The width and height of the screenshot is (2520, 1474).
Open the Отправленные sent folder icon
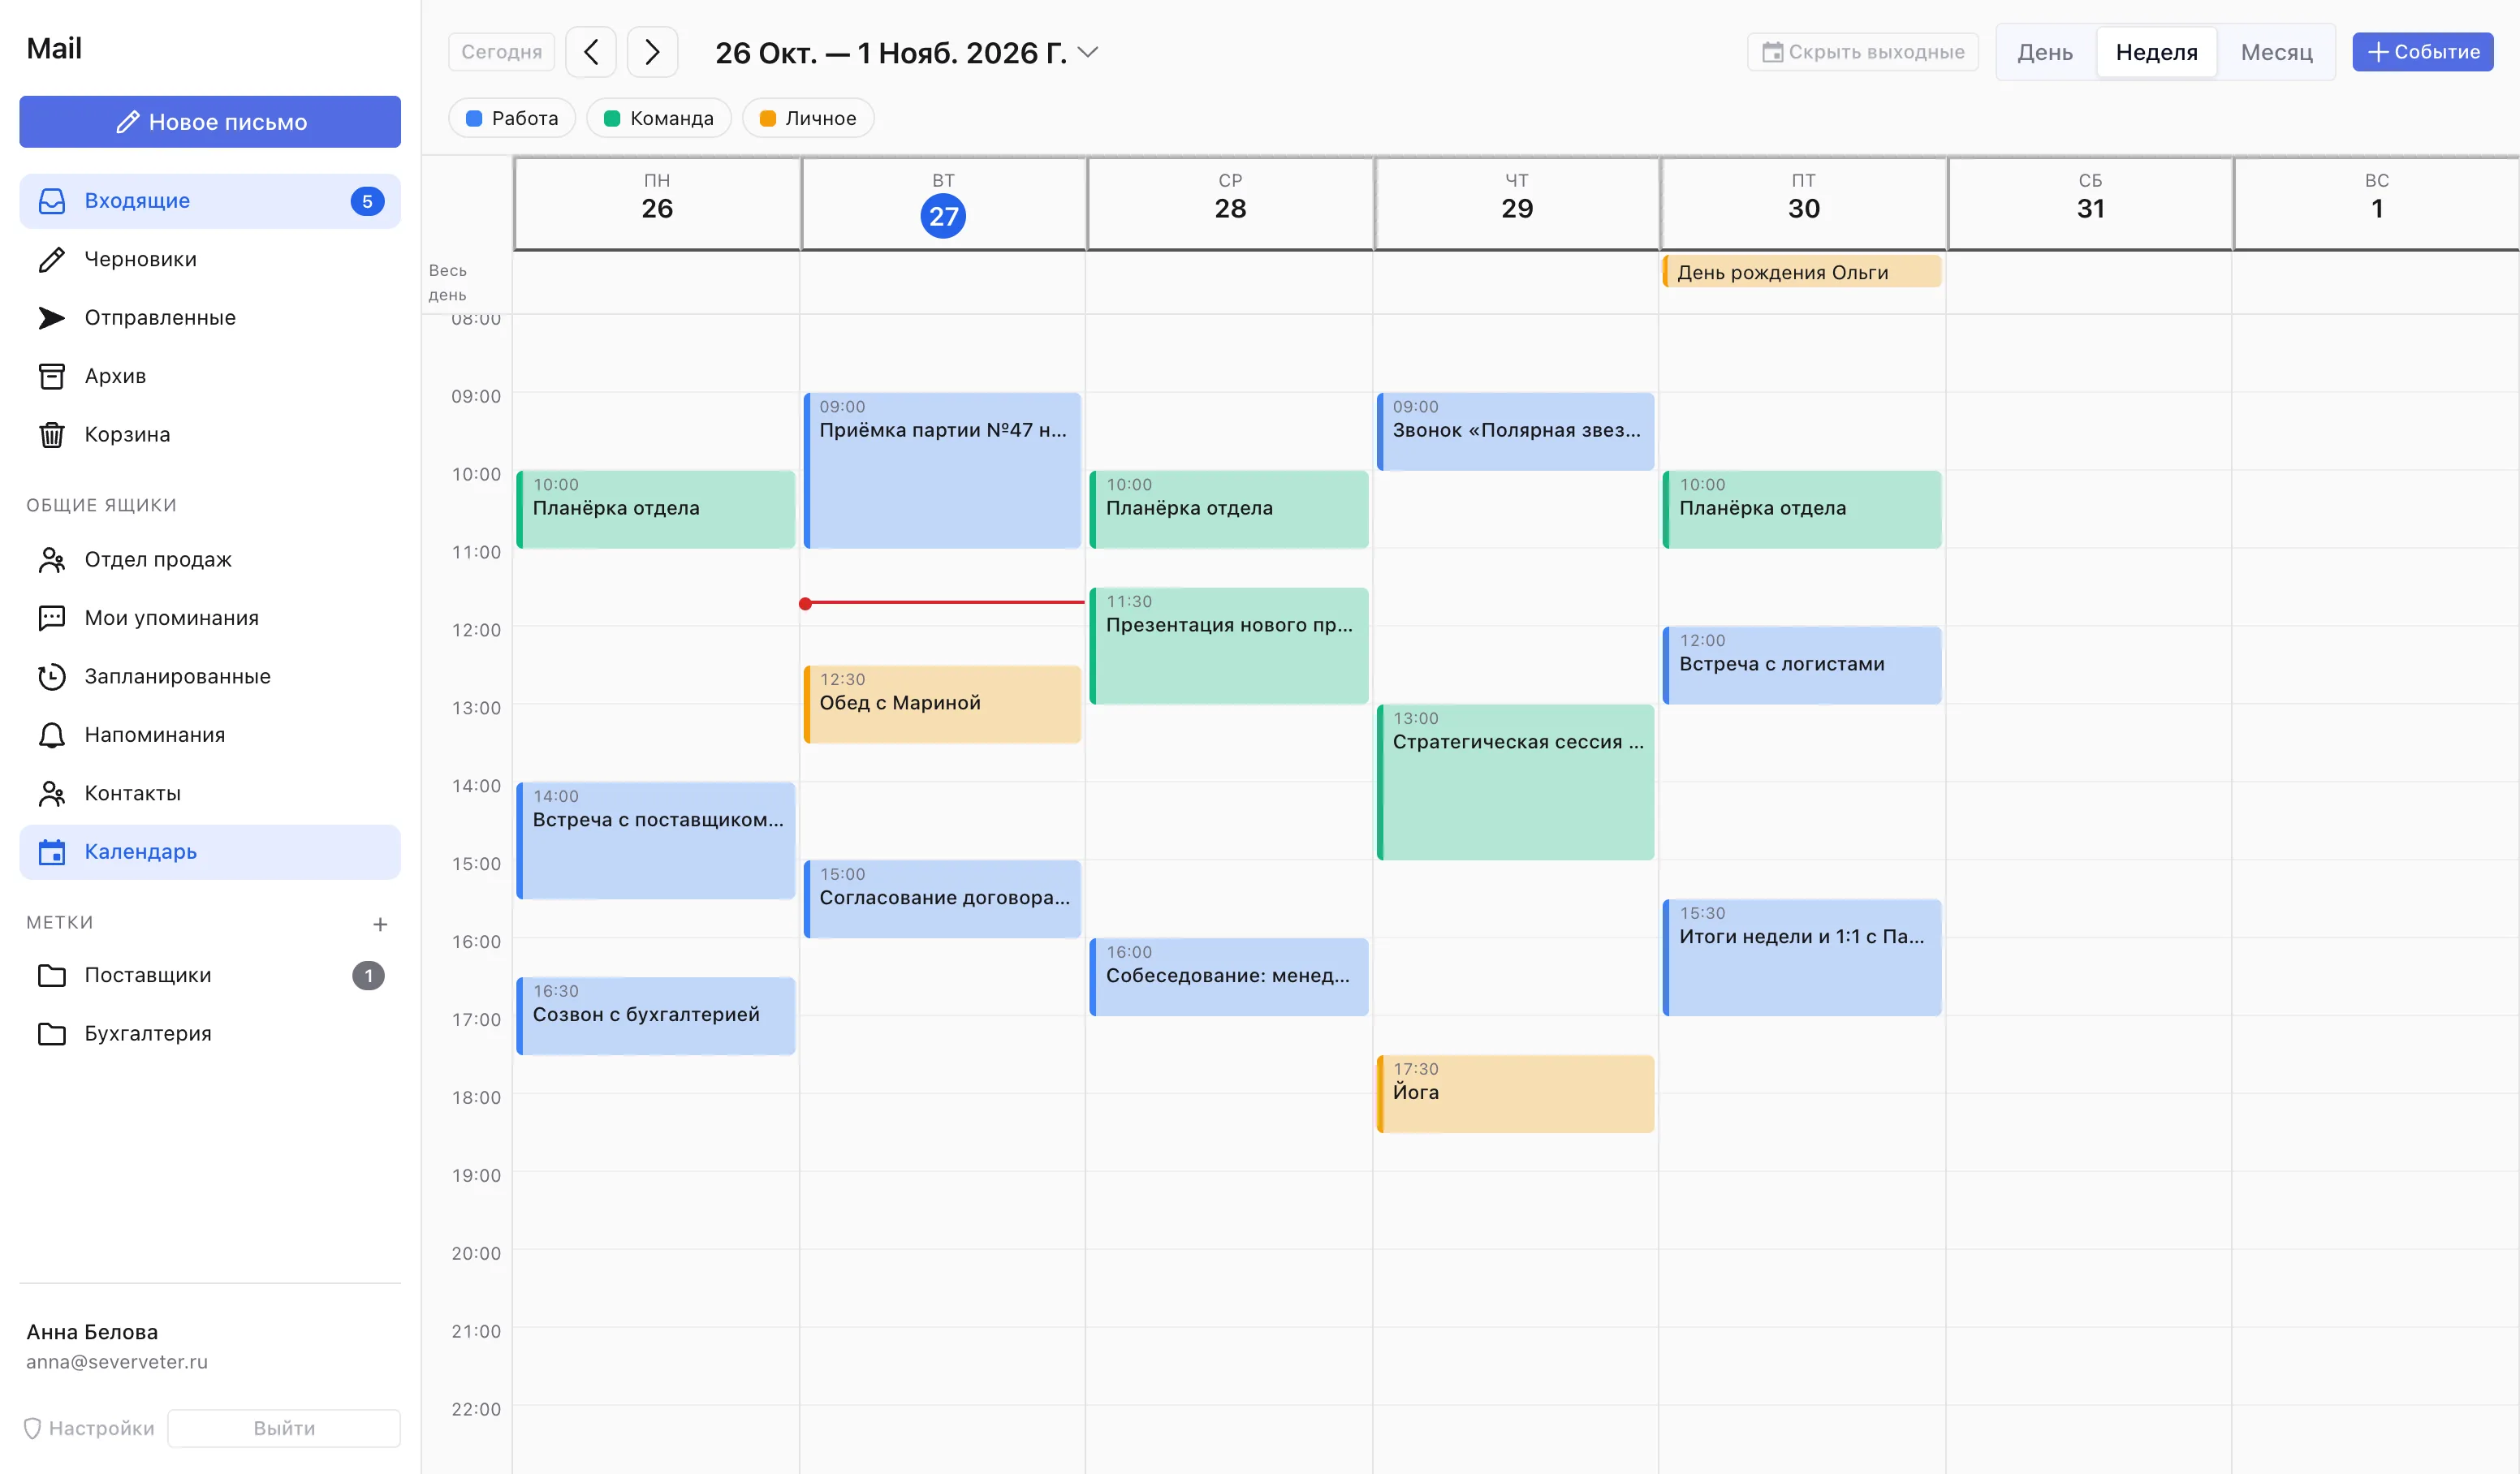coord(52,318)
